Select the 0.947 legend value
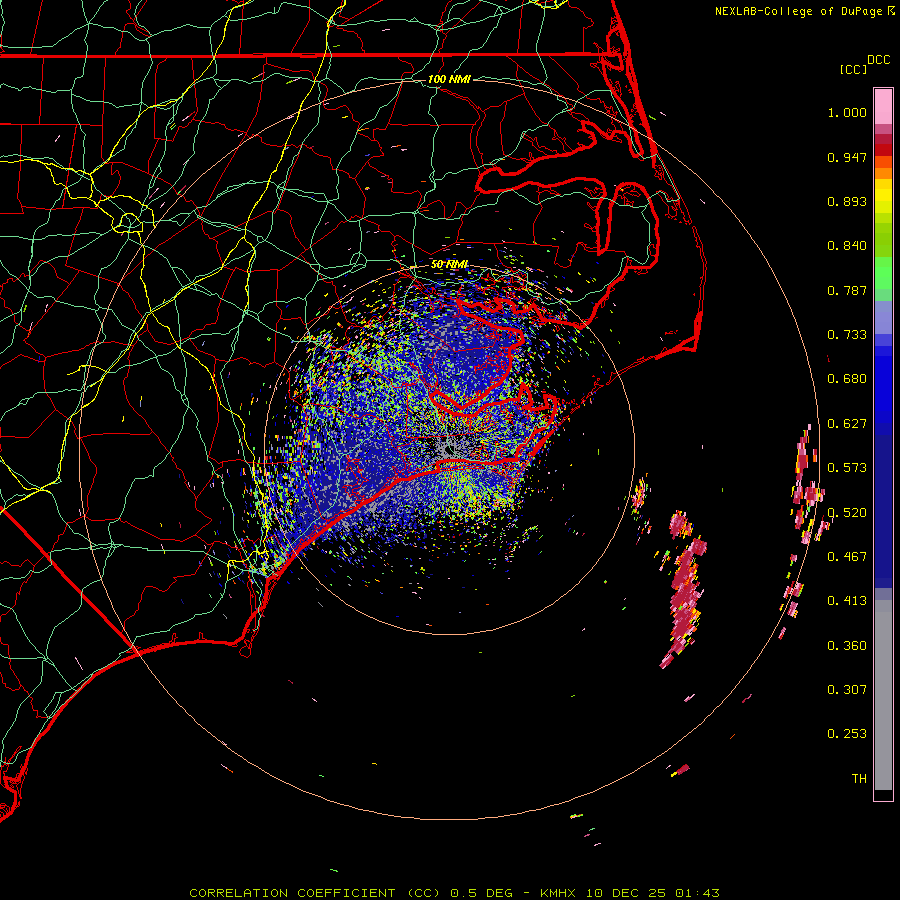900x900 pixels. [847, 157]
